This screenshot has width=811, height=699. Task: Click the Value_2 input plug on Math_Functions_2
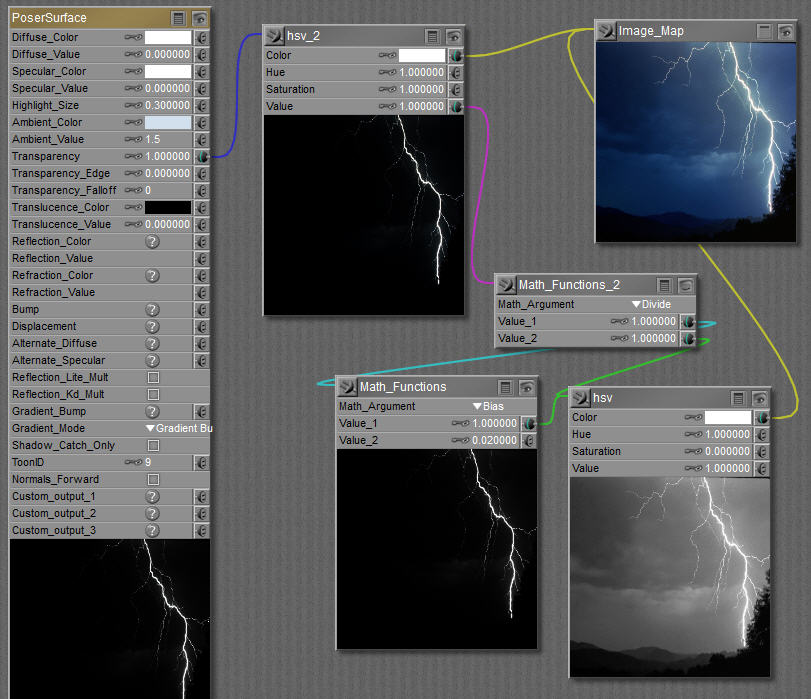click(x=688, y=339)
